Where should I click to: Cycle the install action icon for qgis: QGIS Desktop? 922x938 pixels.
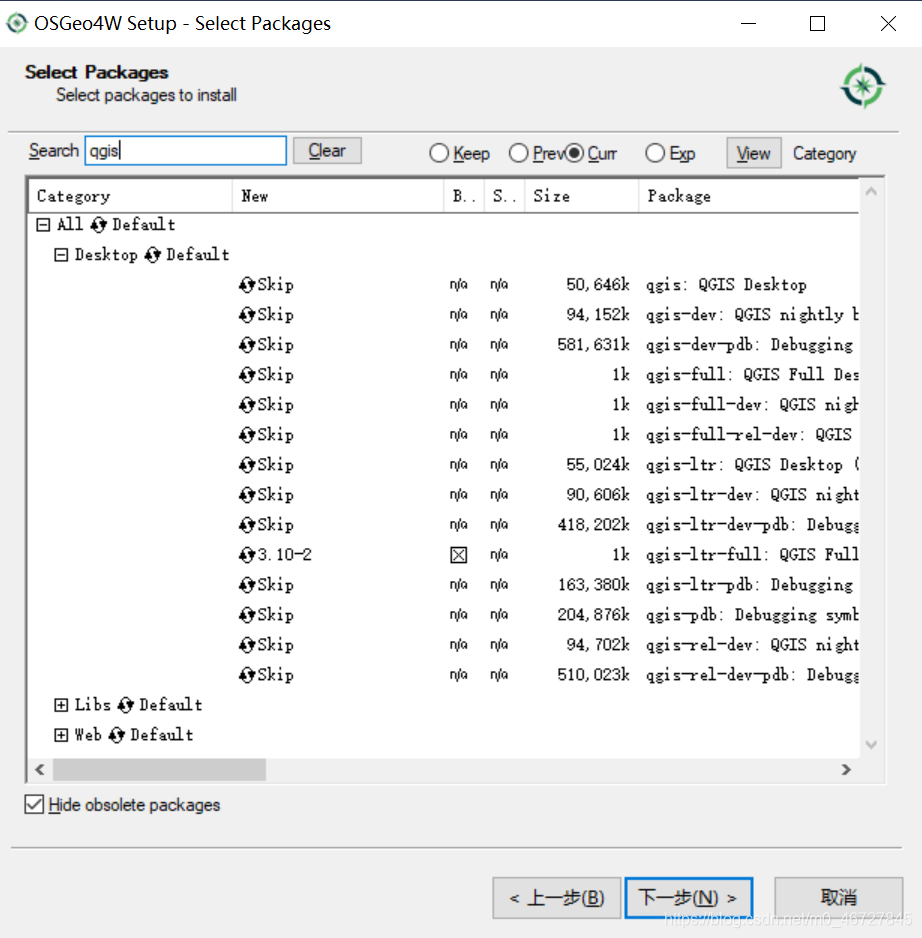(x=247, y=285)
